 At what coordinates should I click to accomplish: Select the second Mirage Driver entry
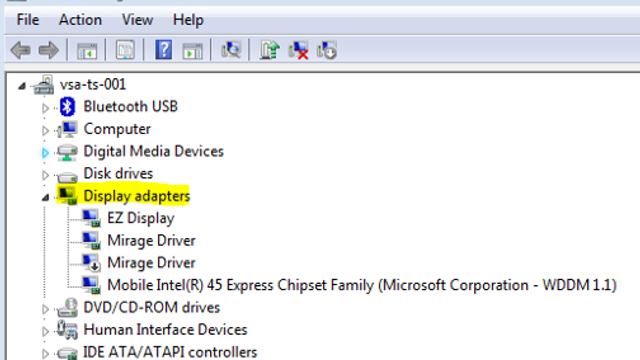pos(151,263)
